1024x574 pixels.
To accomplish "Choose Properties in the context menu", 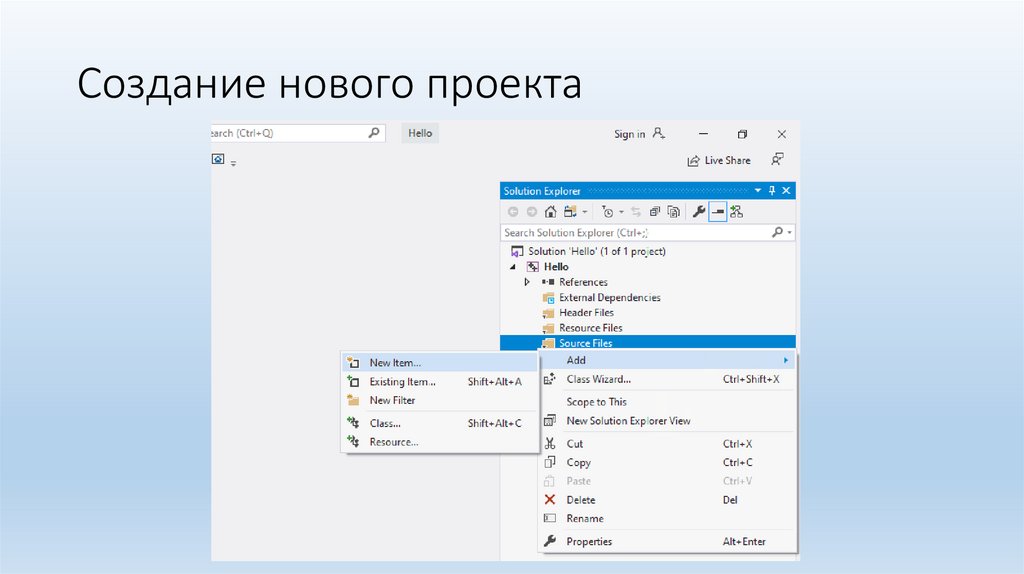I will click(589, 541).
